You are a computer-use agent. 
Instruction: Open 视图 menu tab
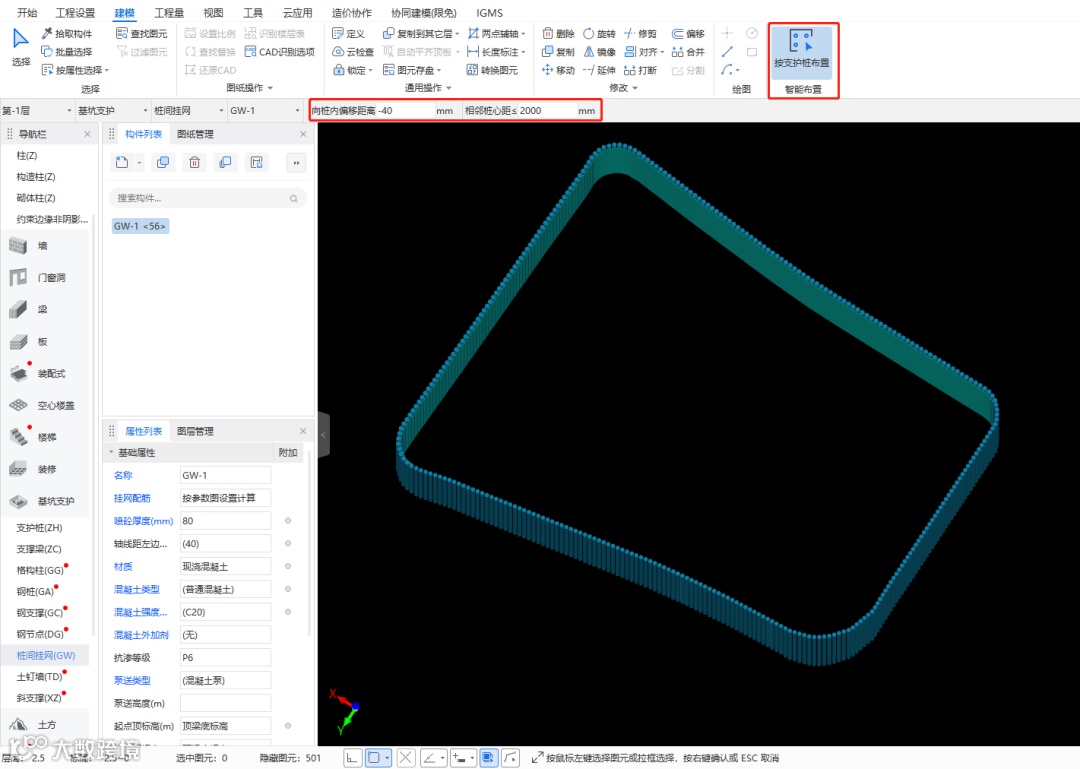tap(214, 12)
